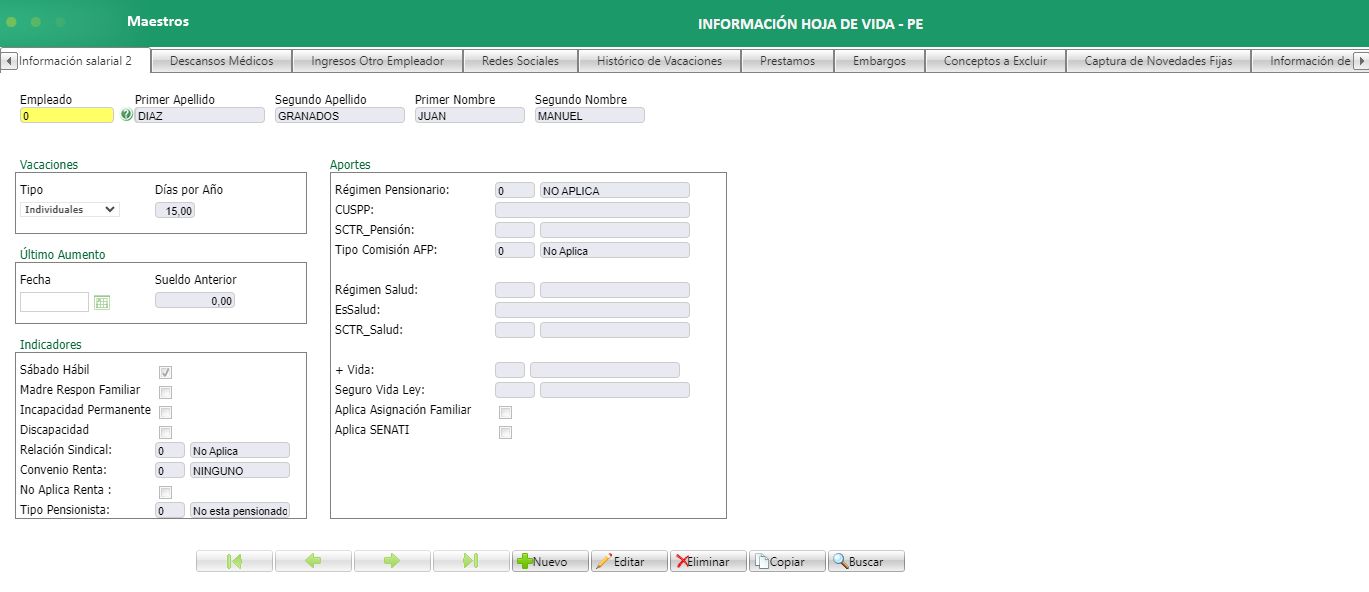Viewport: 1369px width, 592px height.
Task: Switch to the Descansos Médicos tab
Action: point(220,60)
